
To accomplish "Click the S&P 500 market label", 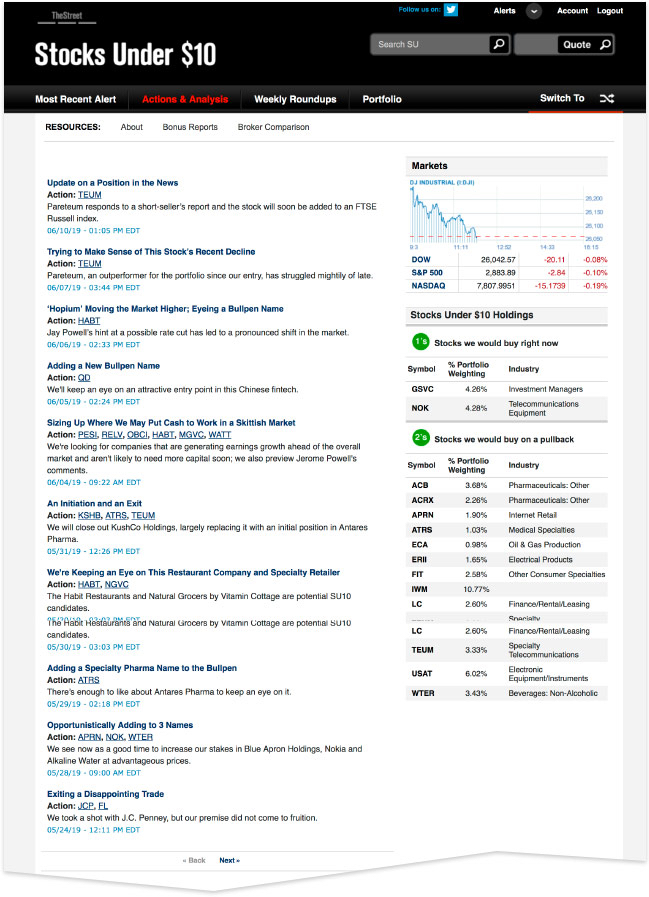I will pyautogui.click(x=427, y=272).
